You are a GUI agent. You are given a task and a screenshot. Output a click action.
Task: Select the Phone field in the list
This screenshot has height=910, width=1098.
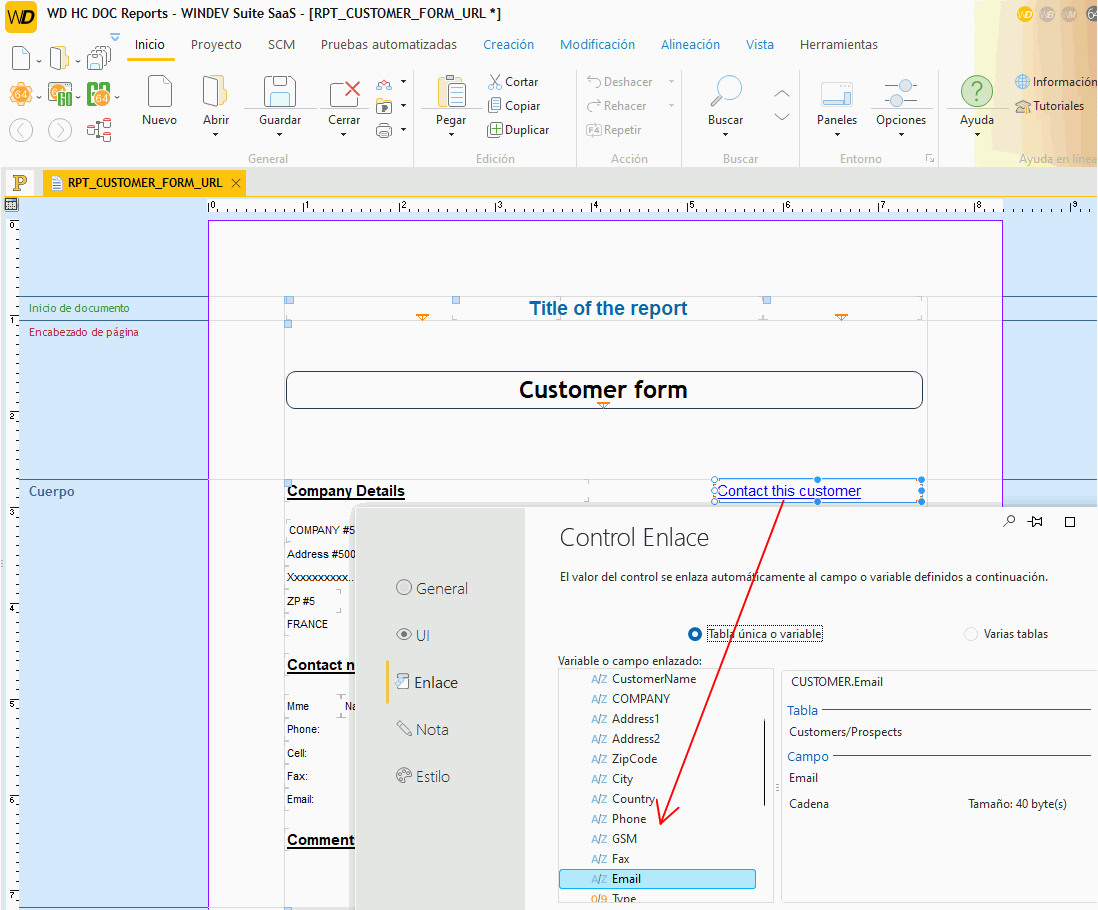pos(629,819)
